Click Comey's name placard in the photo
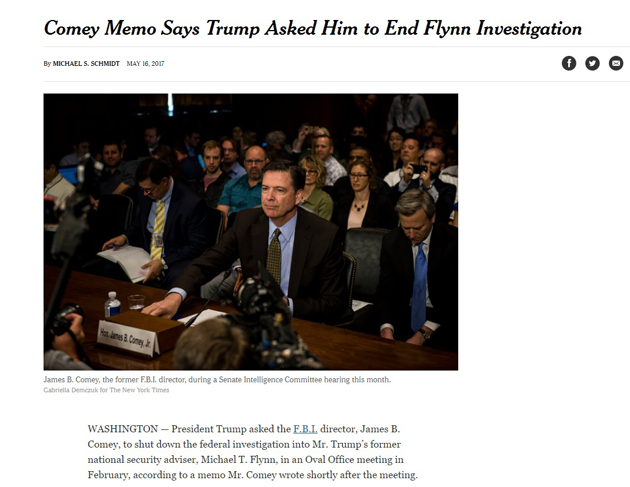630x487 pixels. 127,337
